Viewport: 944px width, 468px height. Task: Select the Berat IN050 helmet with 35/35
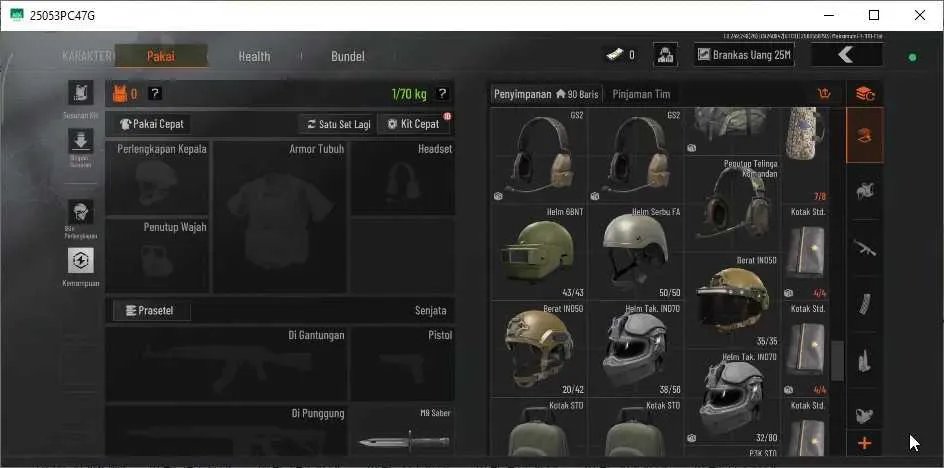click(732, 300)
